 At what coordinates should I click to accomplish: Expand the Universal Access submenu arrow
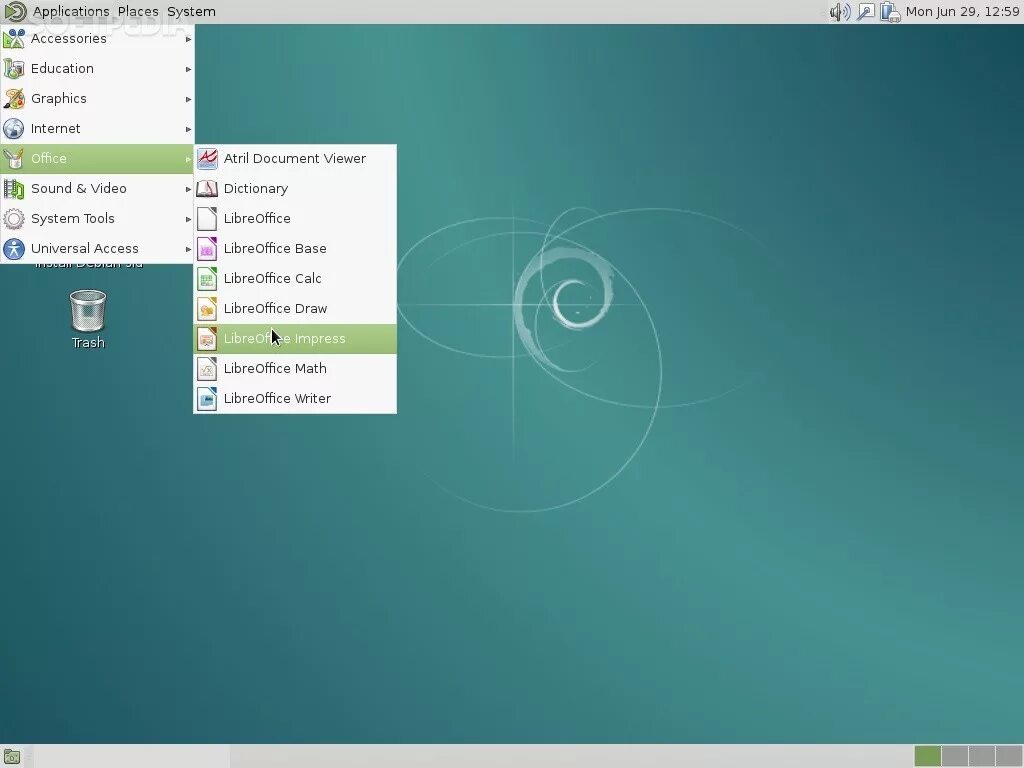pyautogui.click(x=188, y=249)
